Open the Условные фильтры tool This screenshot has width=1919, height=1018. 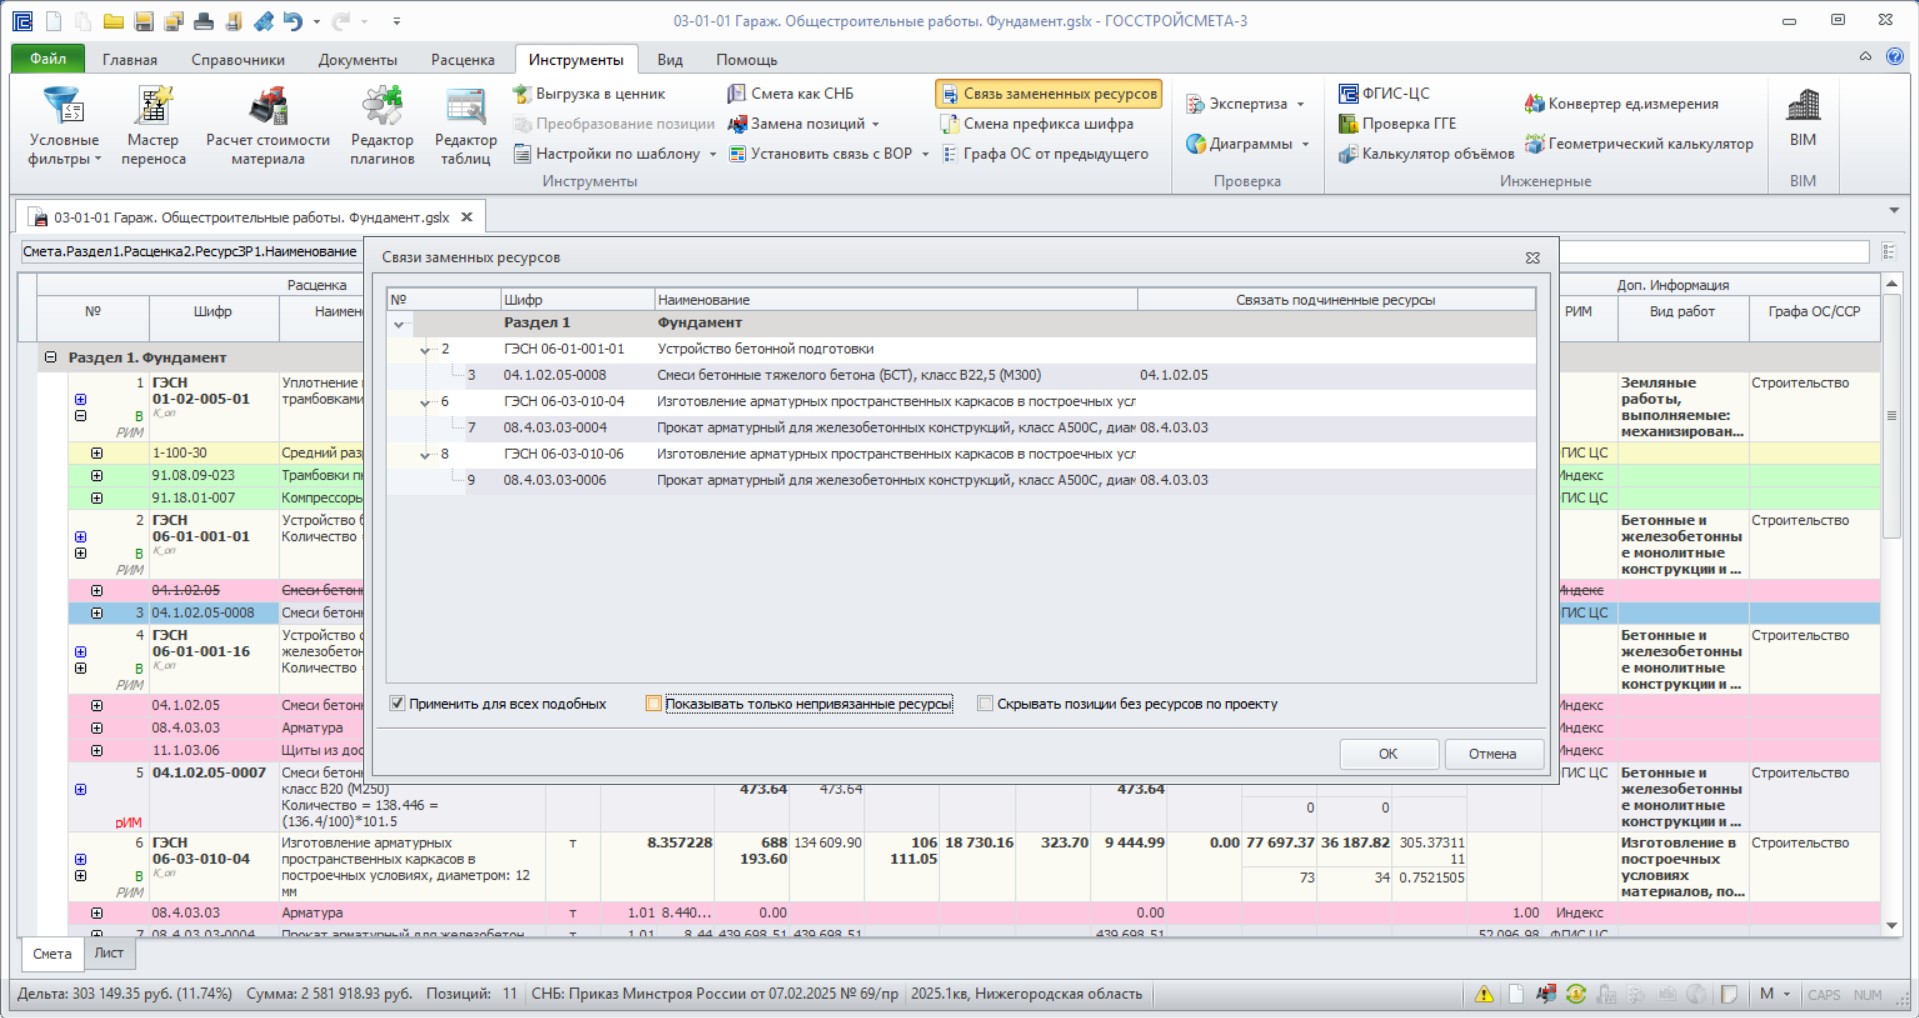point(63,126)
